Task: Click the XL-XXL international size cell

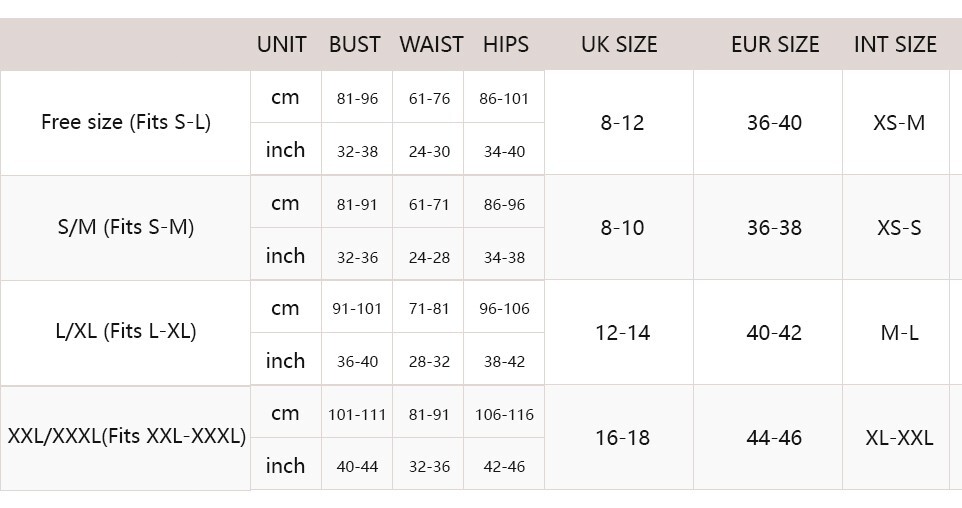Action: point(899,437)
